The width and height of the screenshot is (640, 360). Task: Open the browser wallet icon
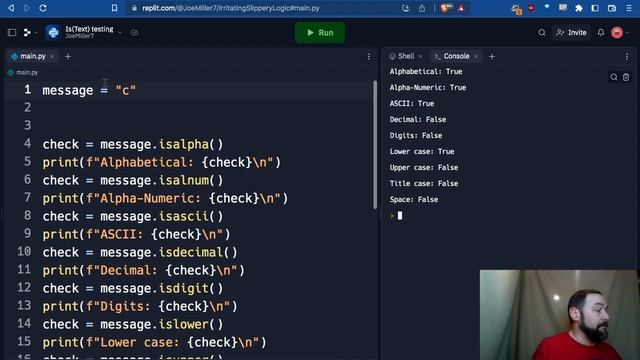(611, 8)
